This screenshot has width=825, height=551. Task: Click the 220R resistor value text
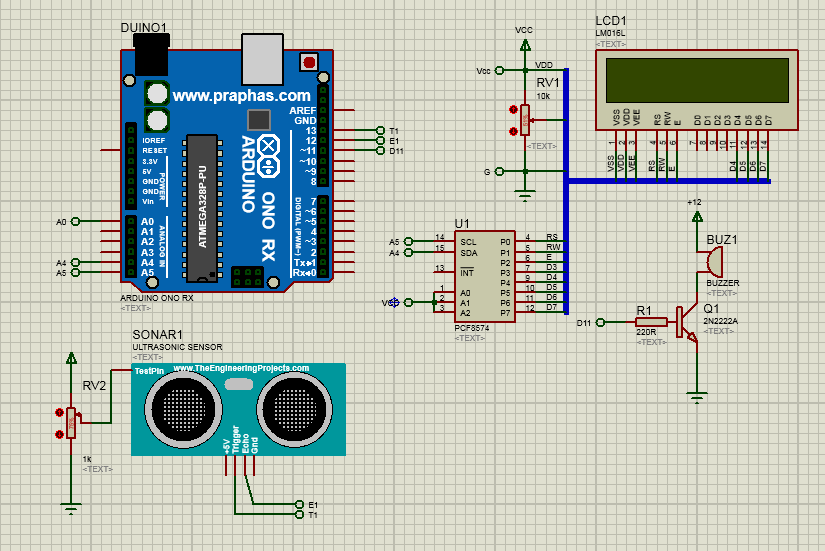[x=646, y=332]
